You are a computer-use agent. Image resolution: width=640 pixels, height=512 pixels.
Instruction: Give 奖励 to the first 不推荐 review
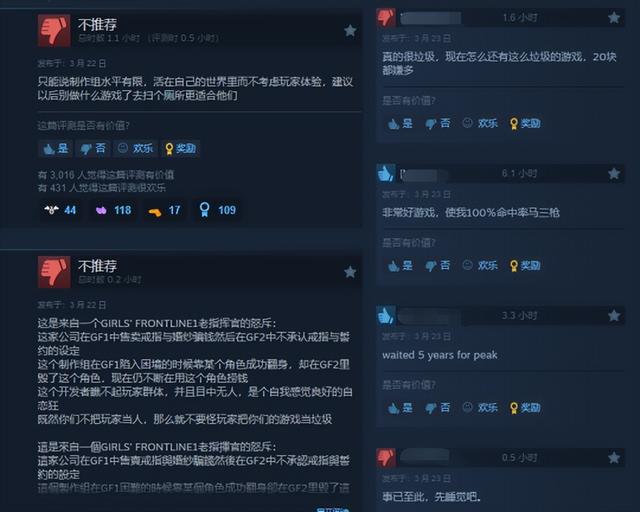pos(180,148)
